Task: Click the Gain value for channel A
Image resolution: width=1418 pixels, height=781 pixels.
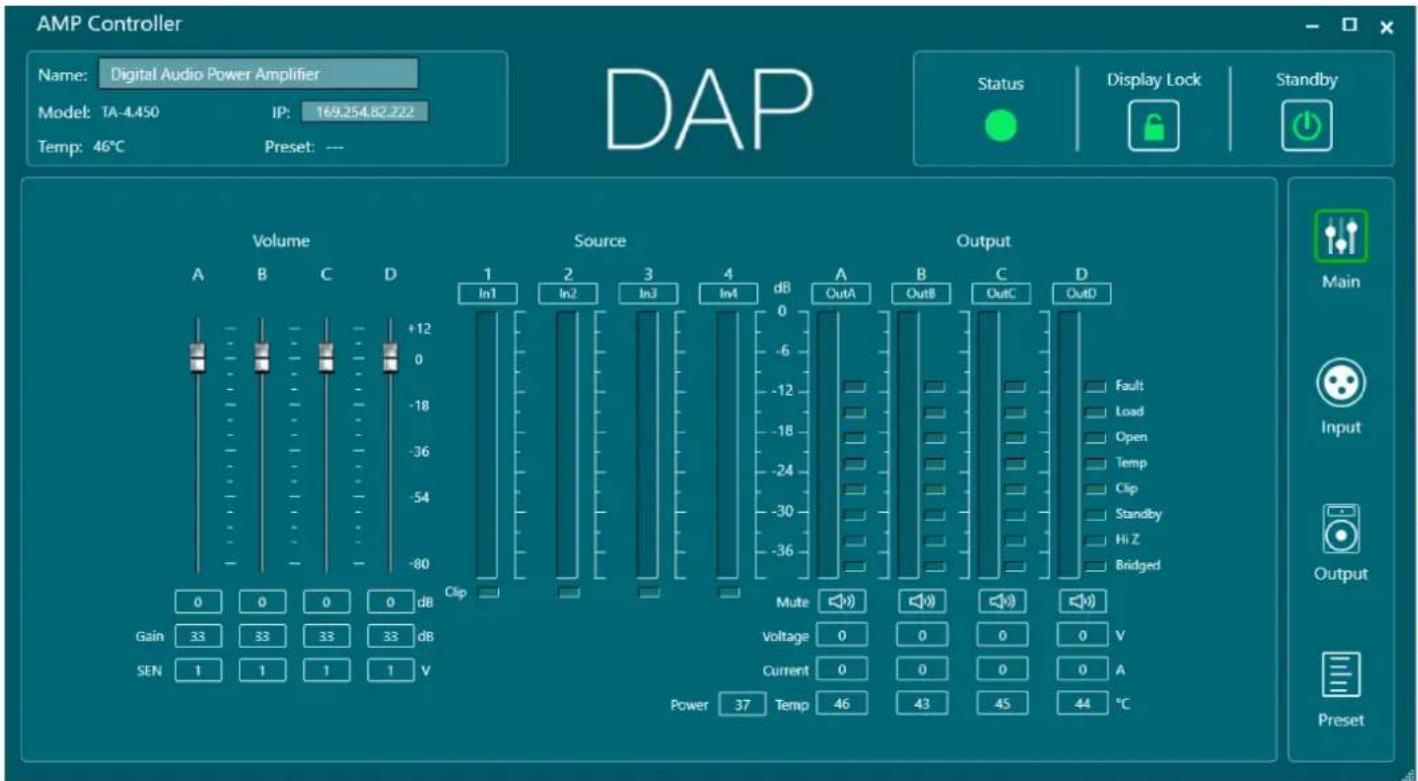Action: pyautogui.click(x=198, y=635)
